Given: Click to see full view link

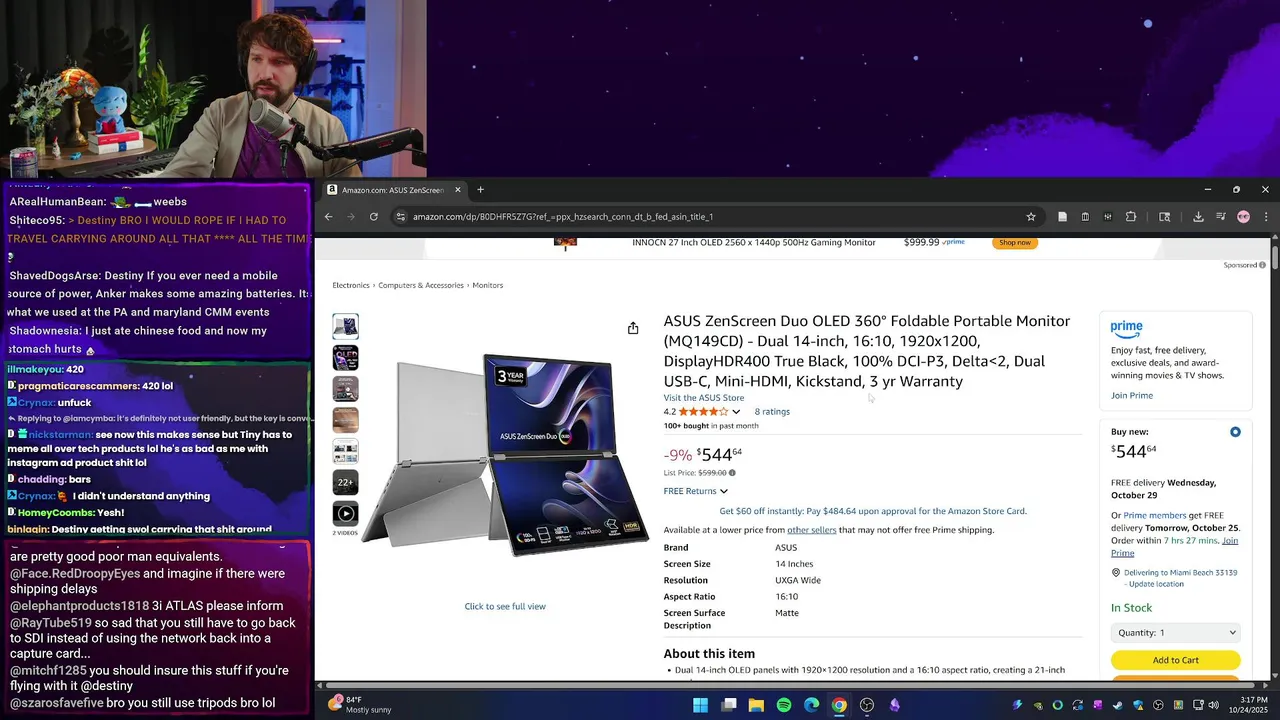Looking at the screenshot, I should click(505, 607).
